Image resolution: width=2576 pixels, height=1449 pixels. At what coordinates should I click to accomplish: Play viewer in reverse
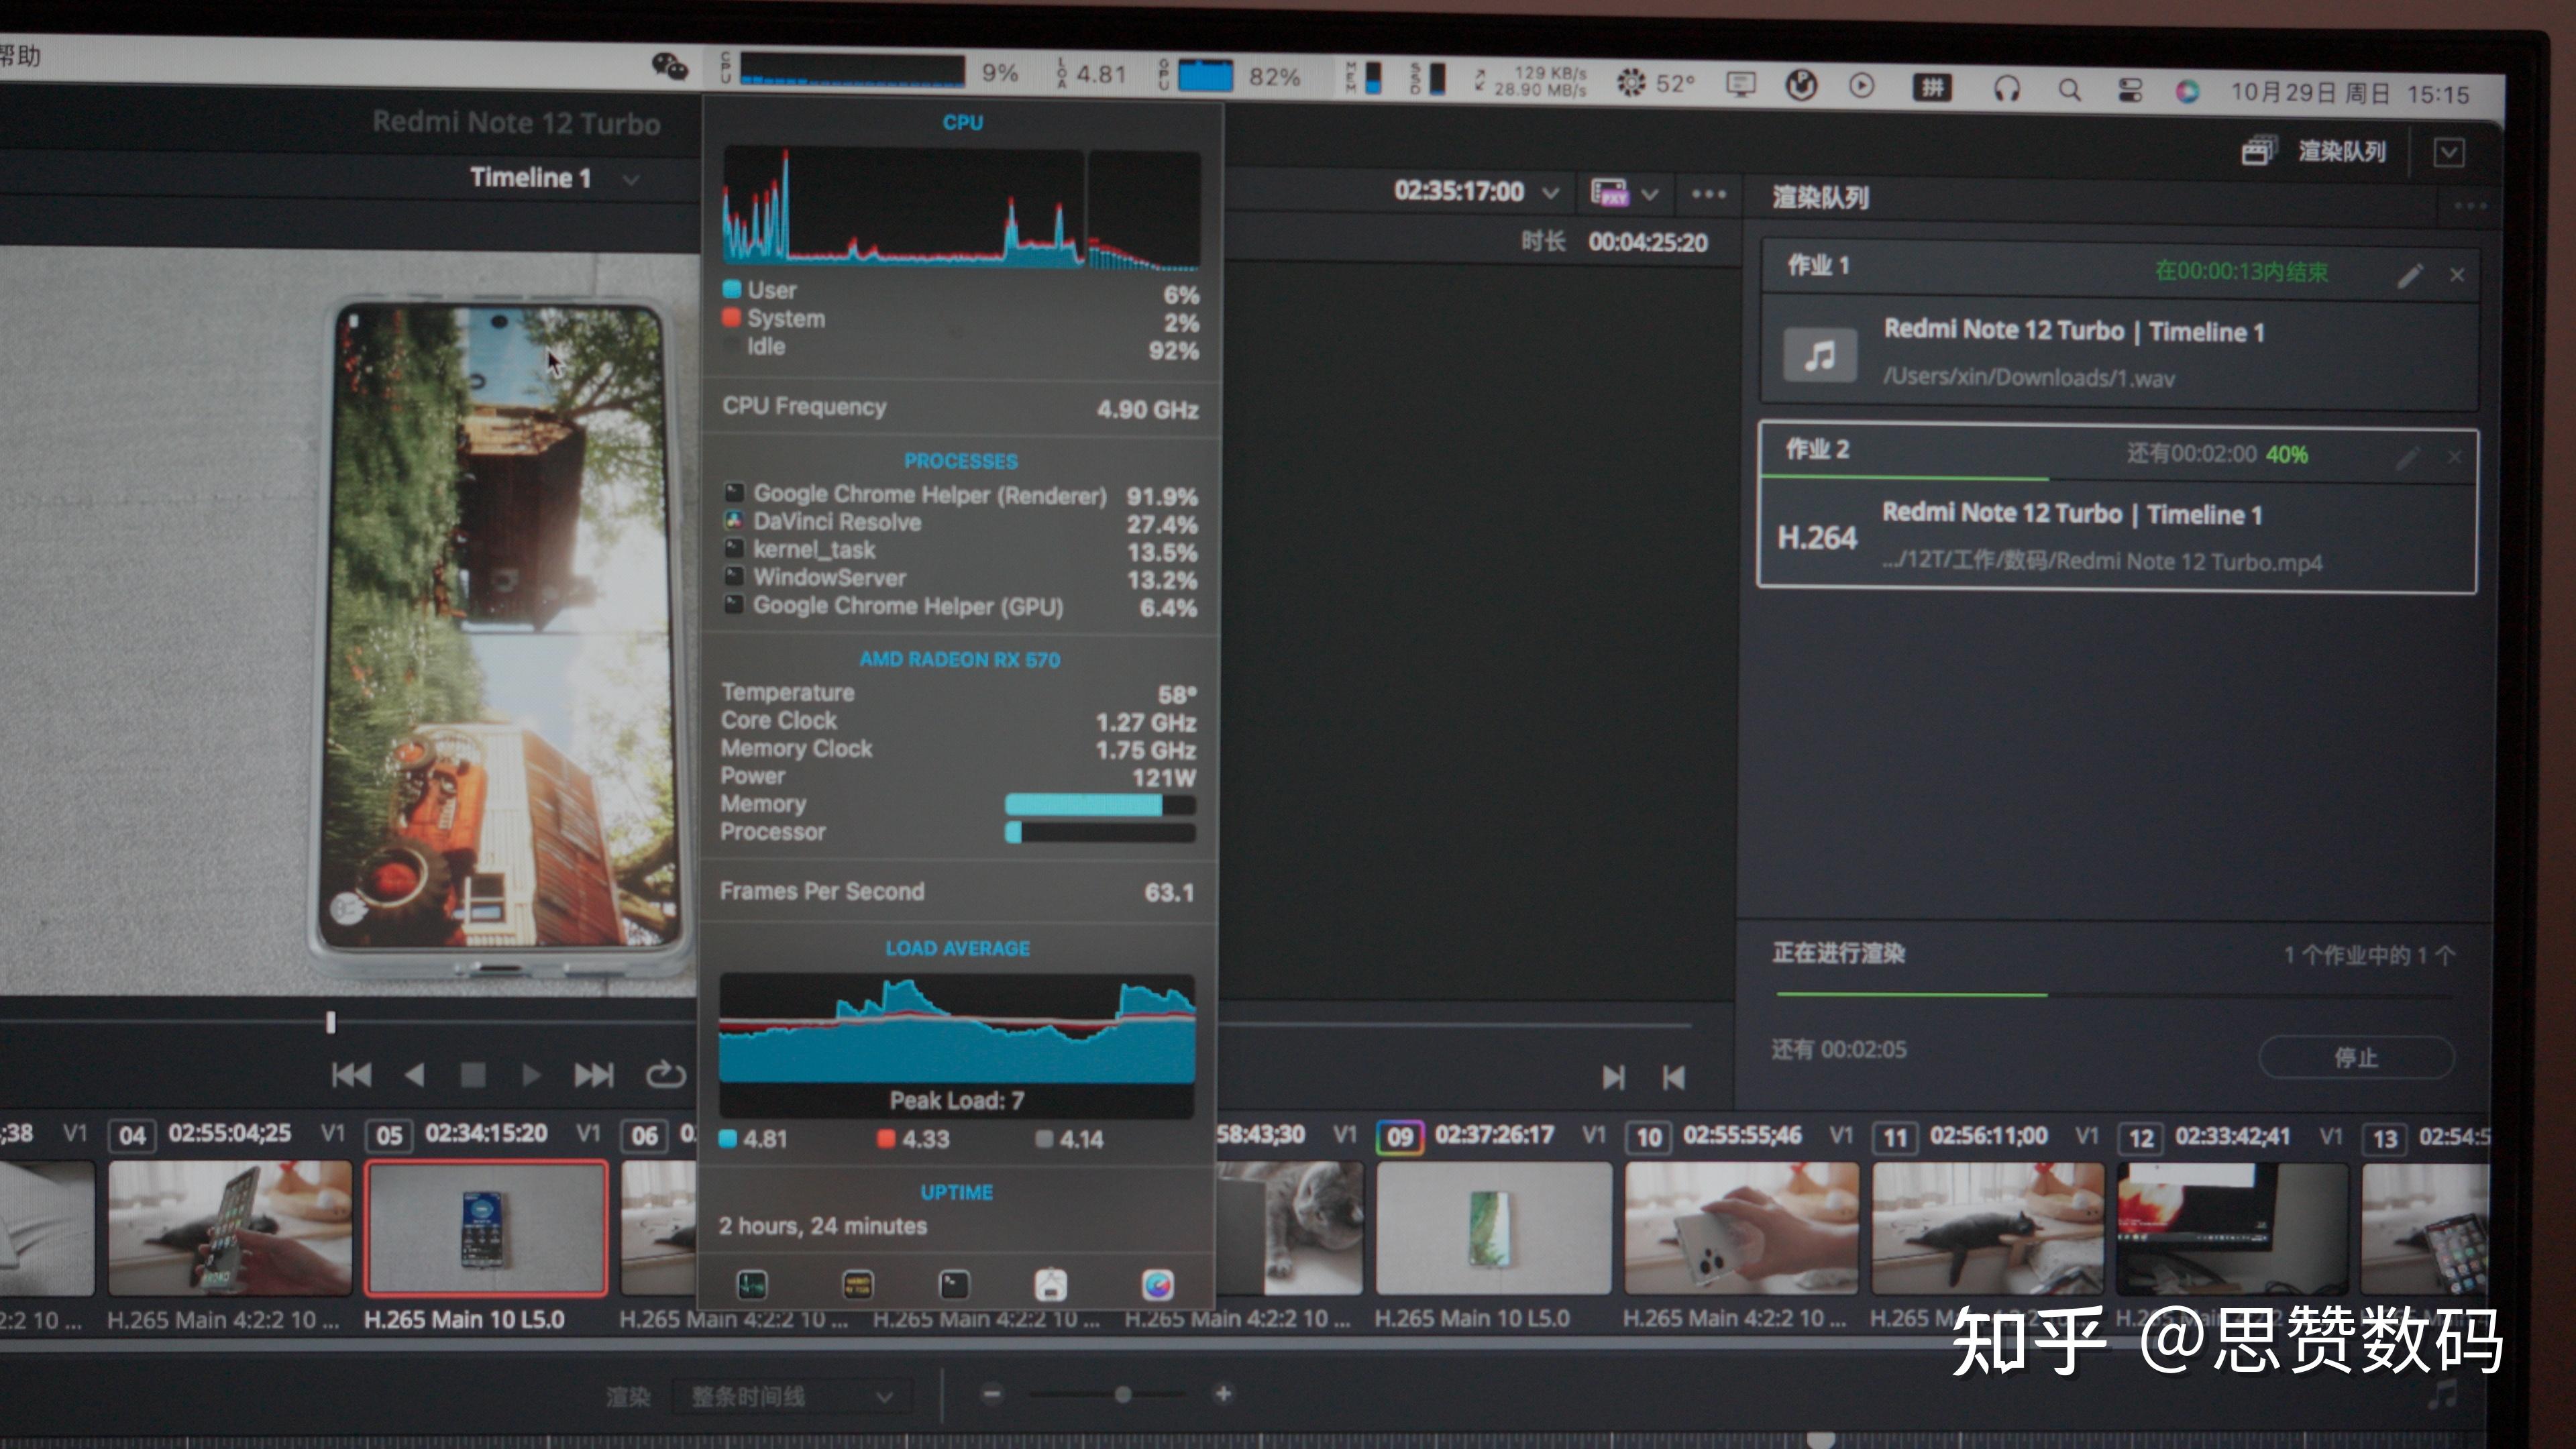tap(414, 1075)
